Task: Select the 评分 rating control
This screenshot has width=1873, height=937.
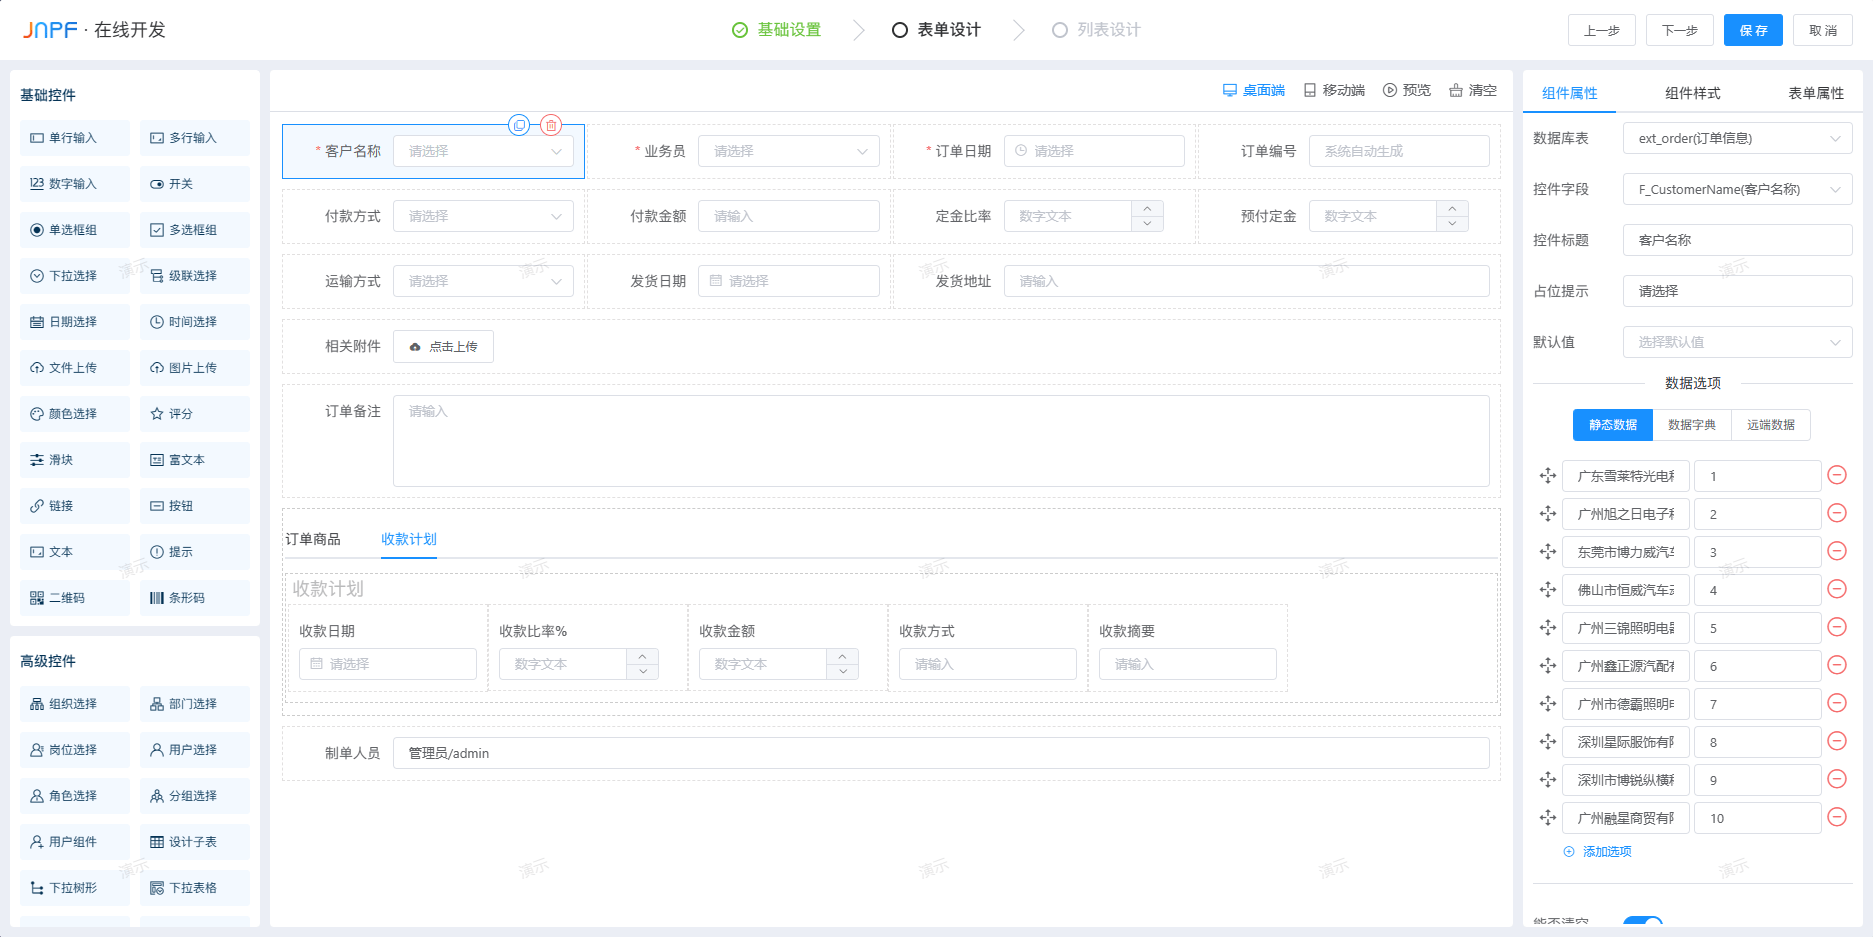Action: pos(195,414)
